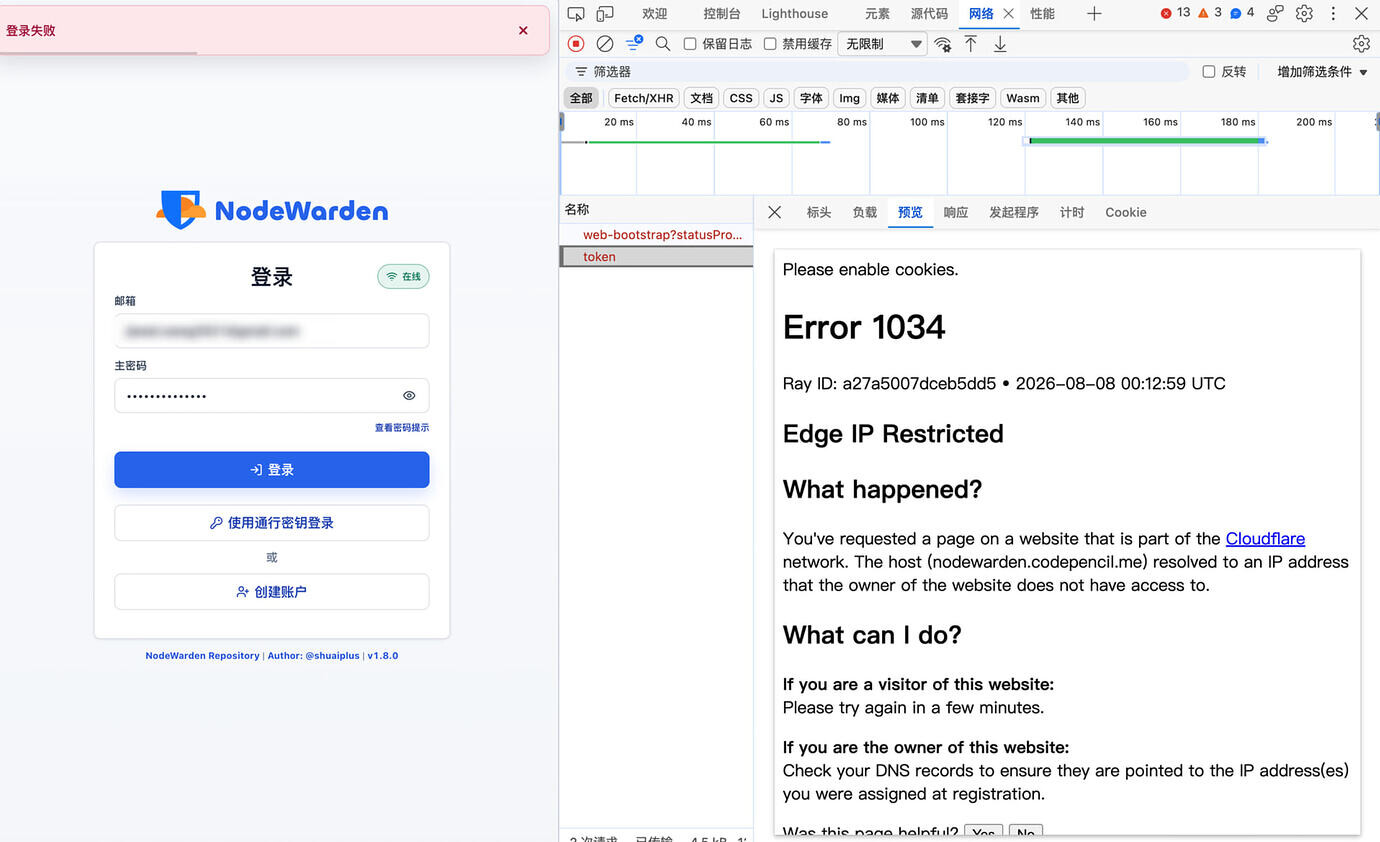The width and height of the screenshot is (1380, 842).
Task: Select the web-bootstrap request row
Action: 656,235
